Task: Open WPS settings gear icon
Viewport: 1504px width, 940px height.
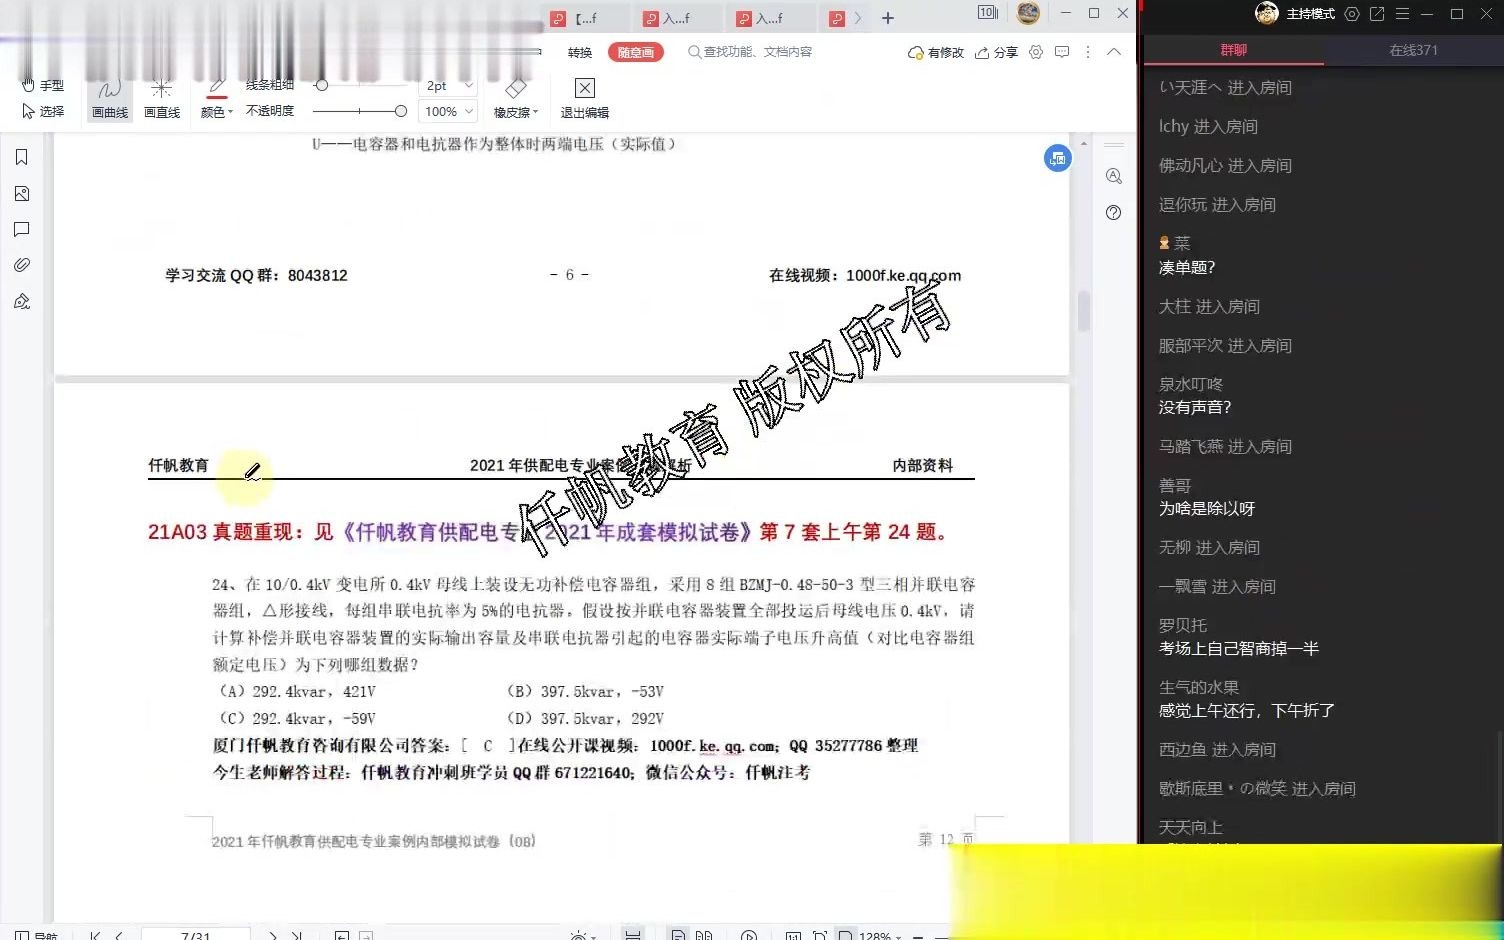Action: point(1036,52)
